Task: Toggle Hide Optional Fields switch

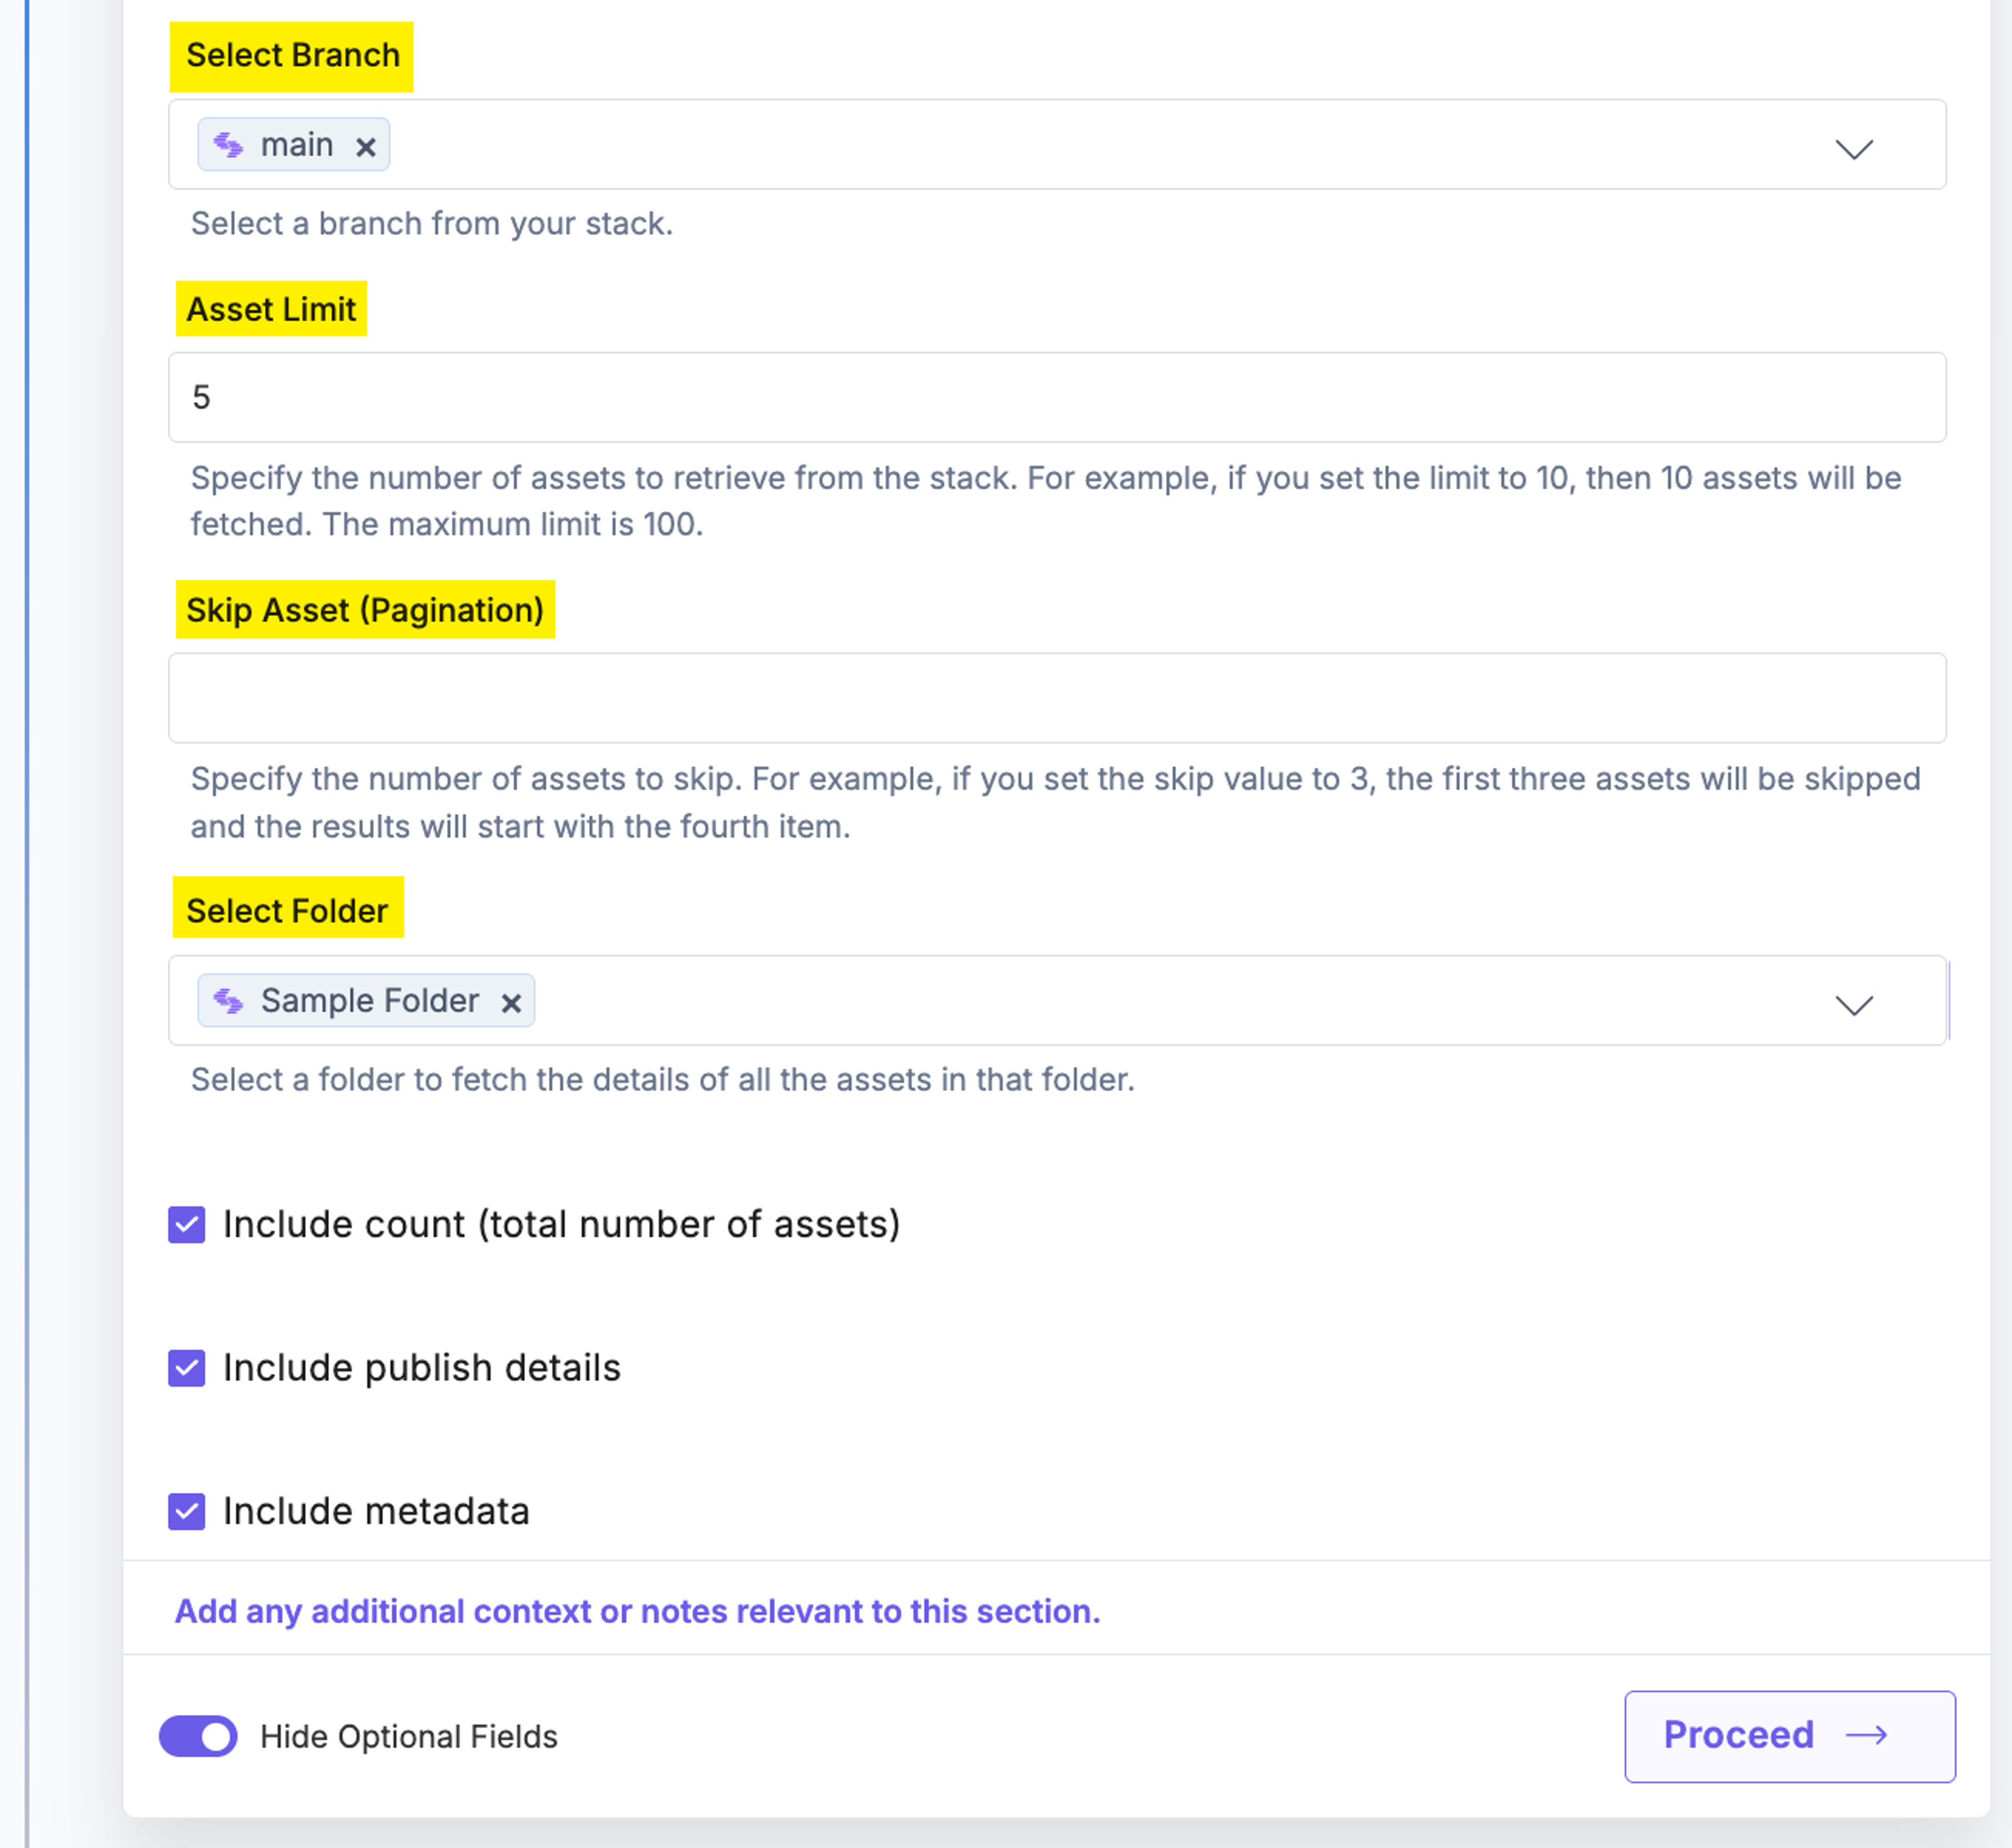Action: click(x=198, y=1736)
